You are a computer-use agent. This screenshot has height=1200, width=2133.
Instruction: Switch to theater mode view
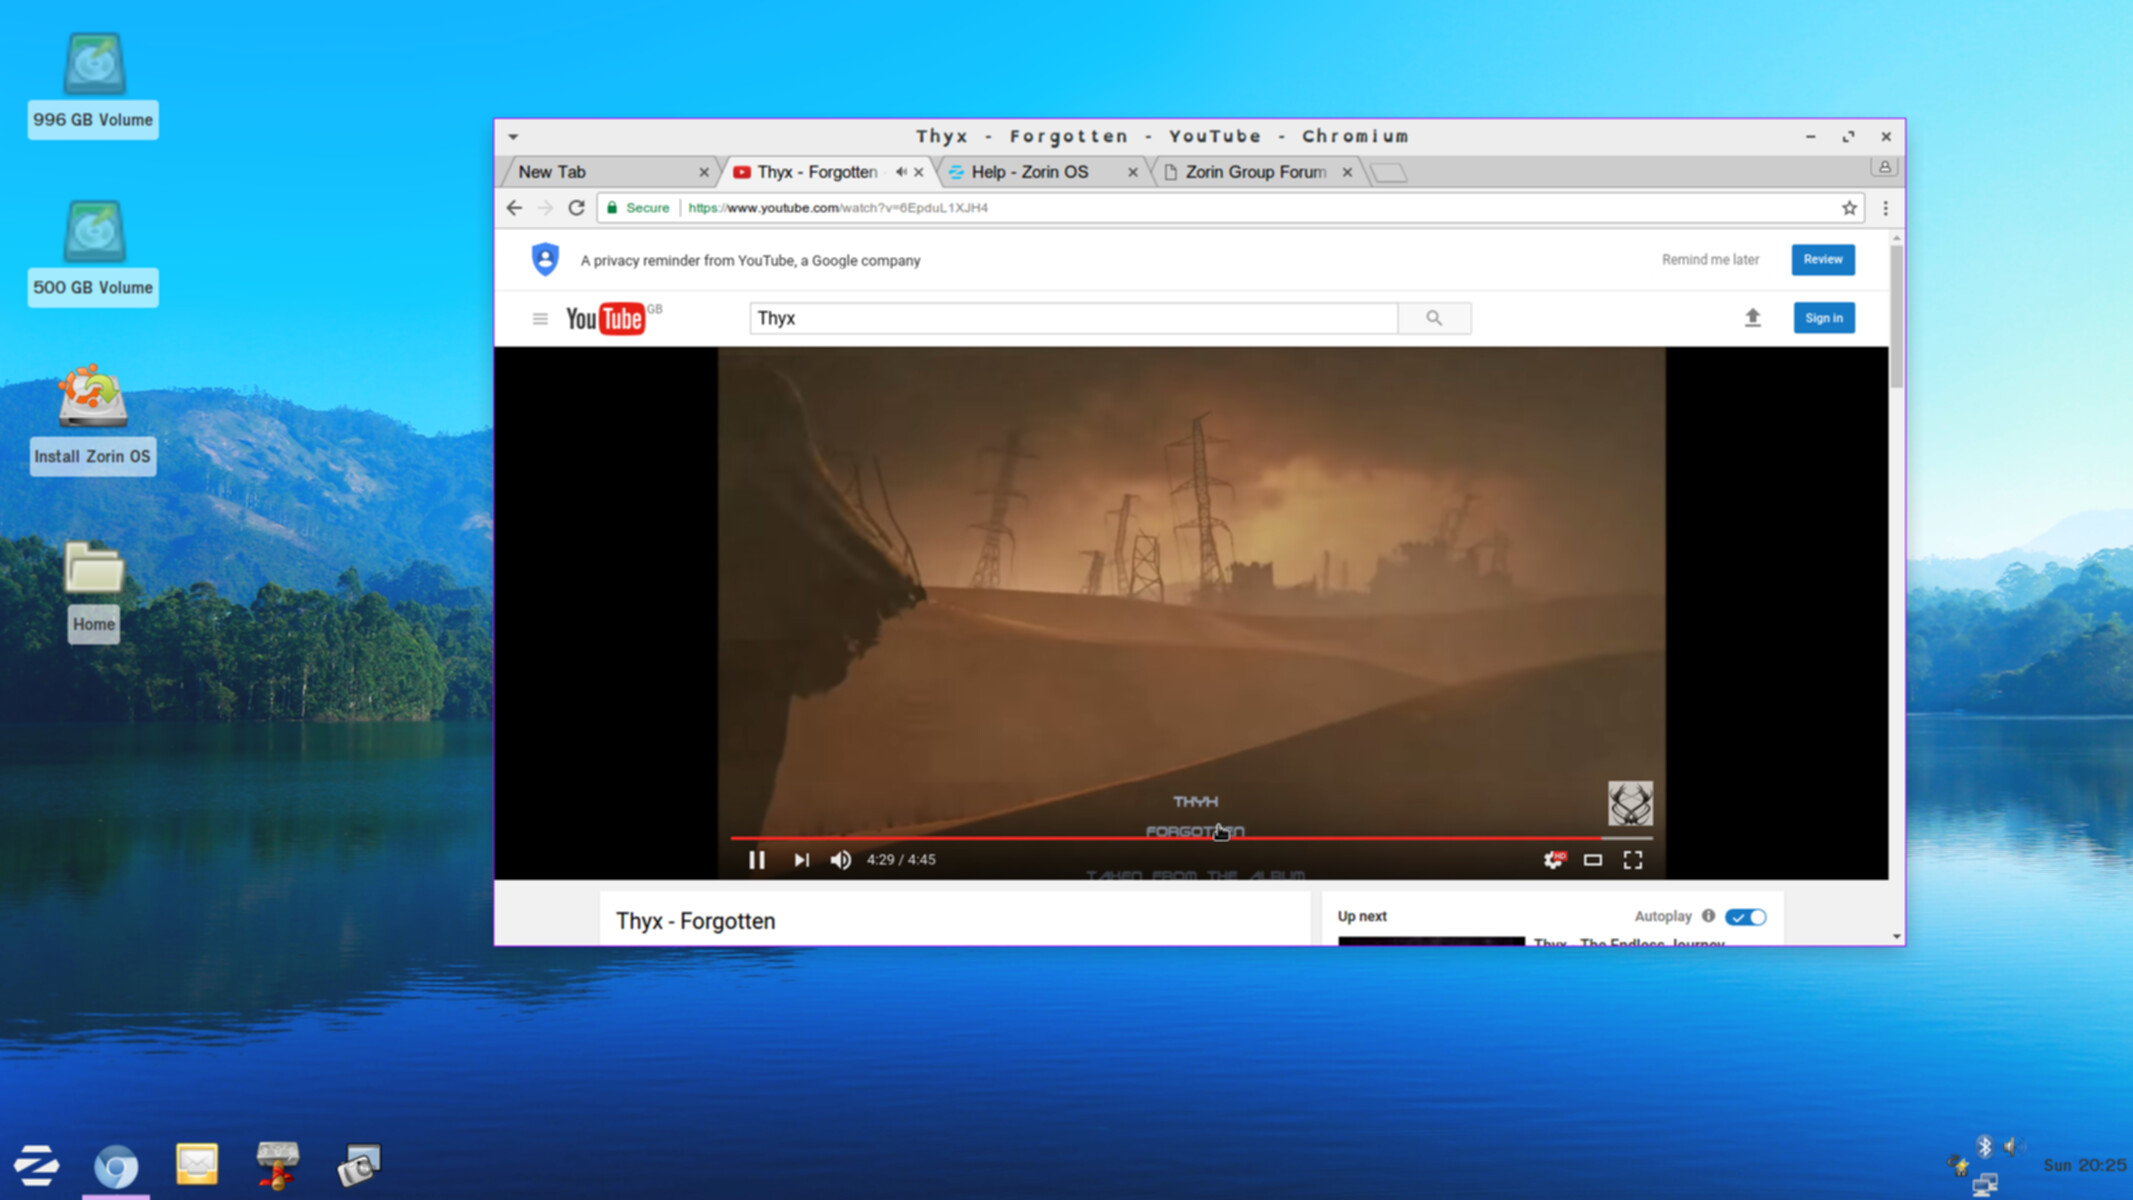[1593, 860]
